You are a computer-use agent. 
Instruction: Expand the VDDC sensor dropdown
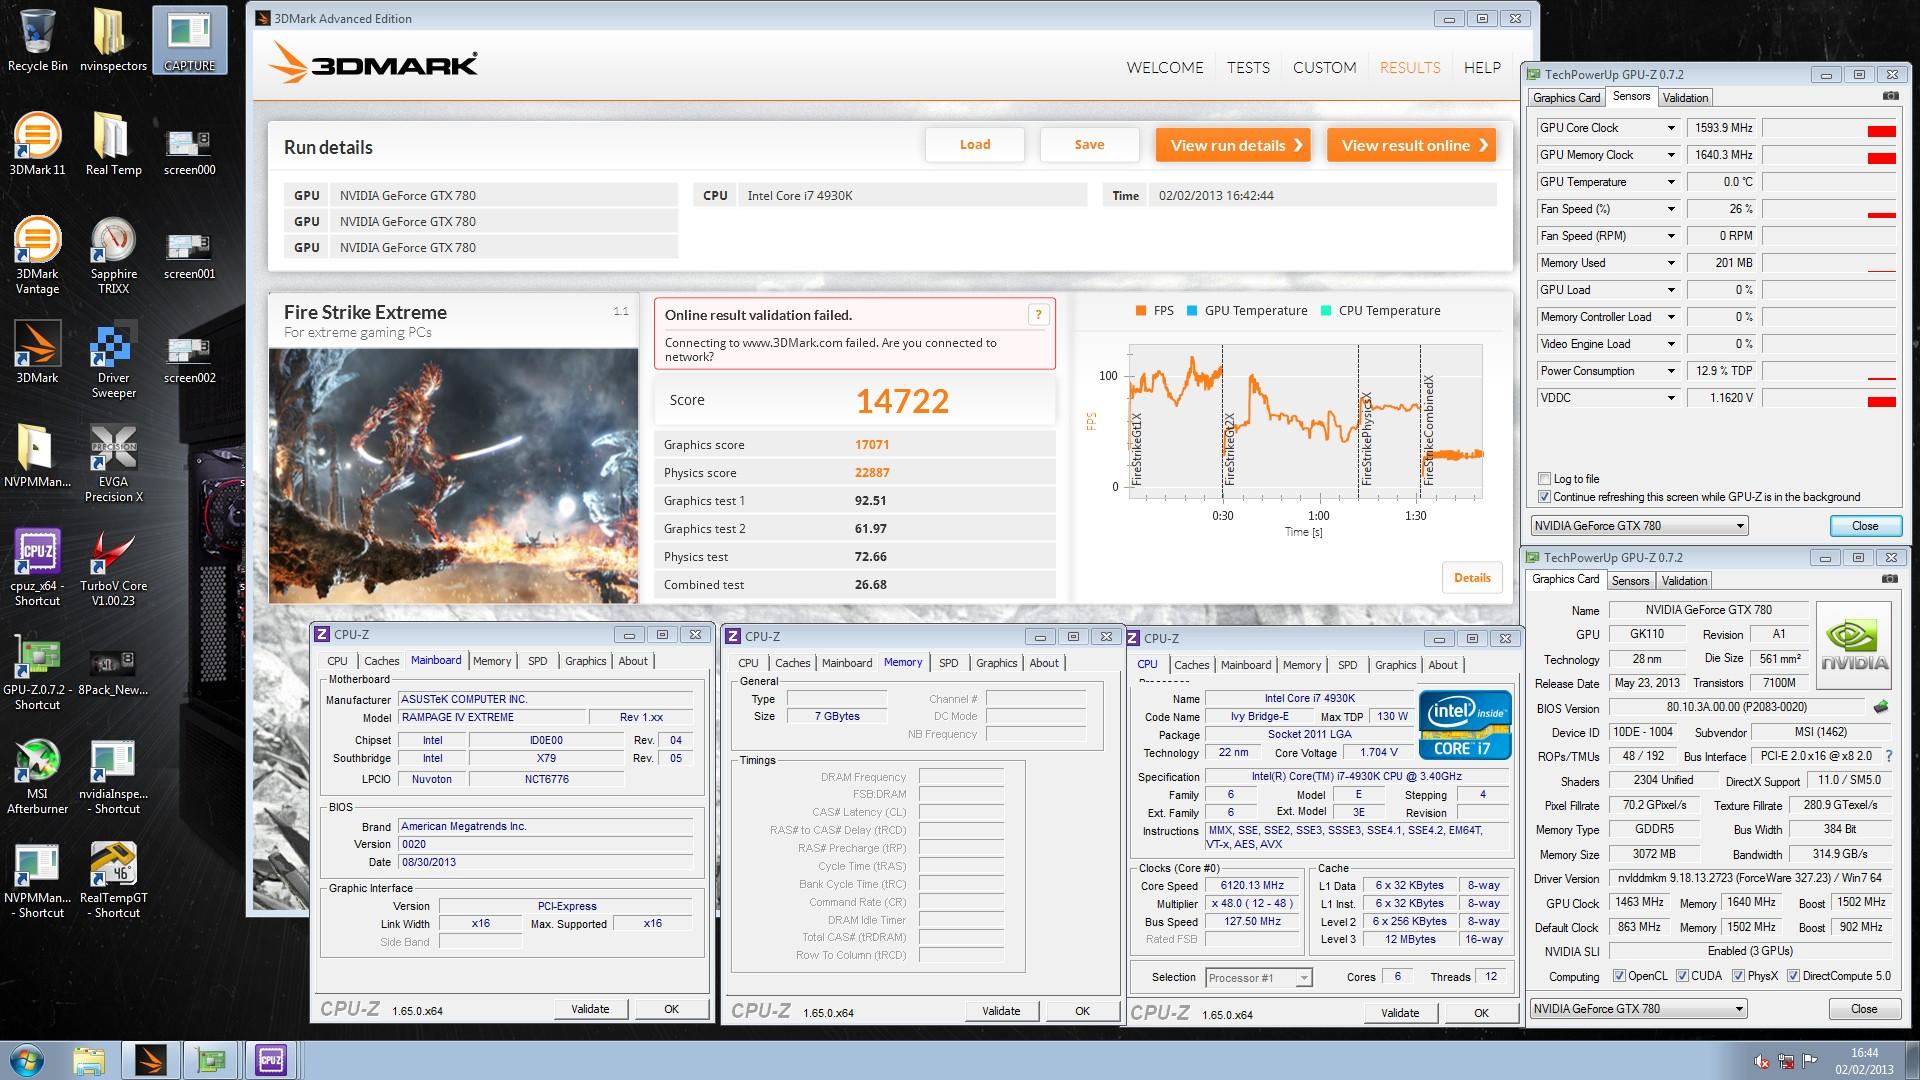[x=1670, y=398]
